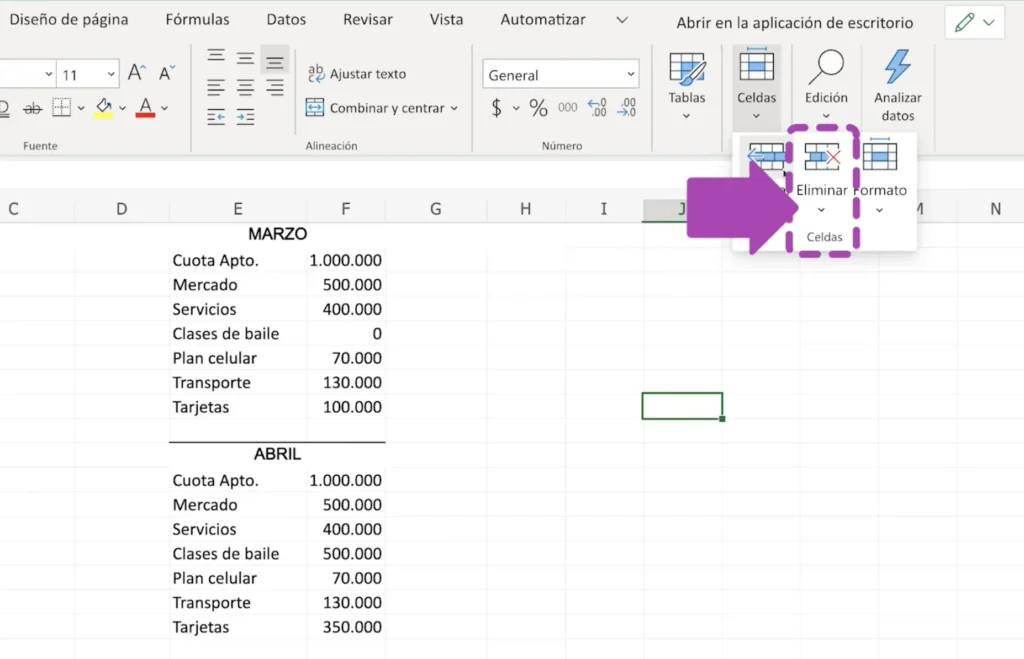Open the General number format dropdown
The image size is (1024, 659).
click(x=560, y=75)
